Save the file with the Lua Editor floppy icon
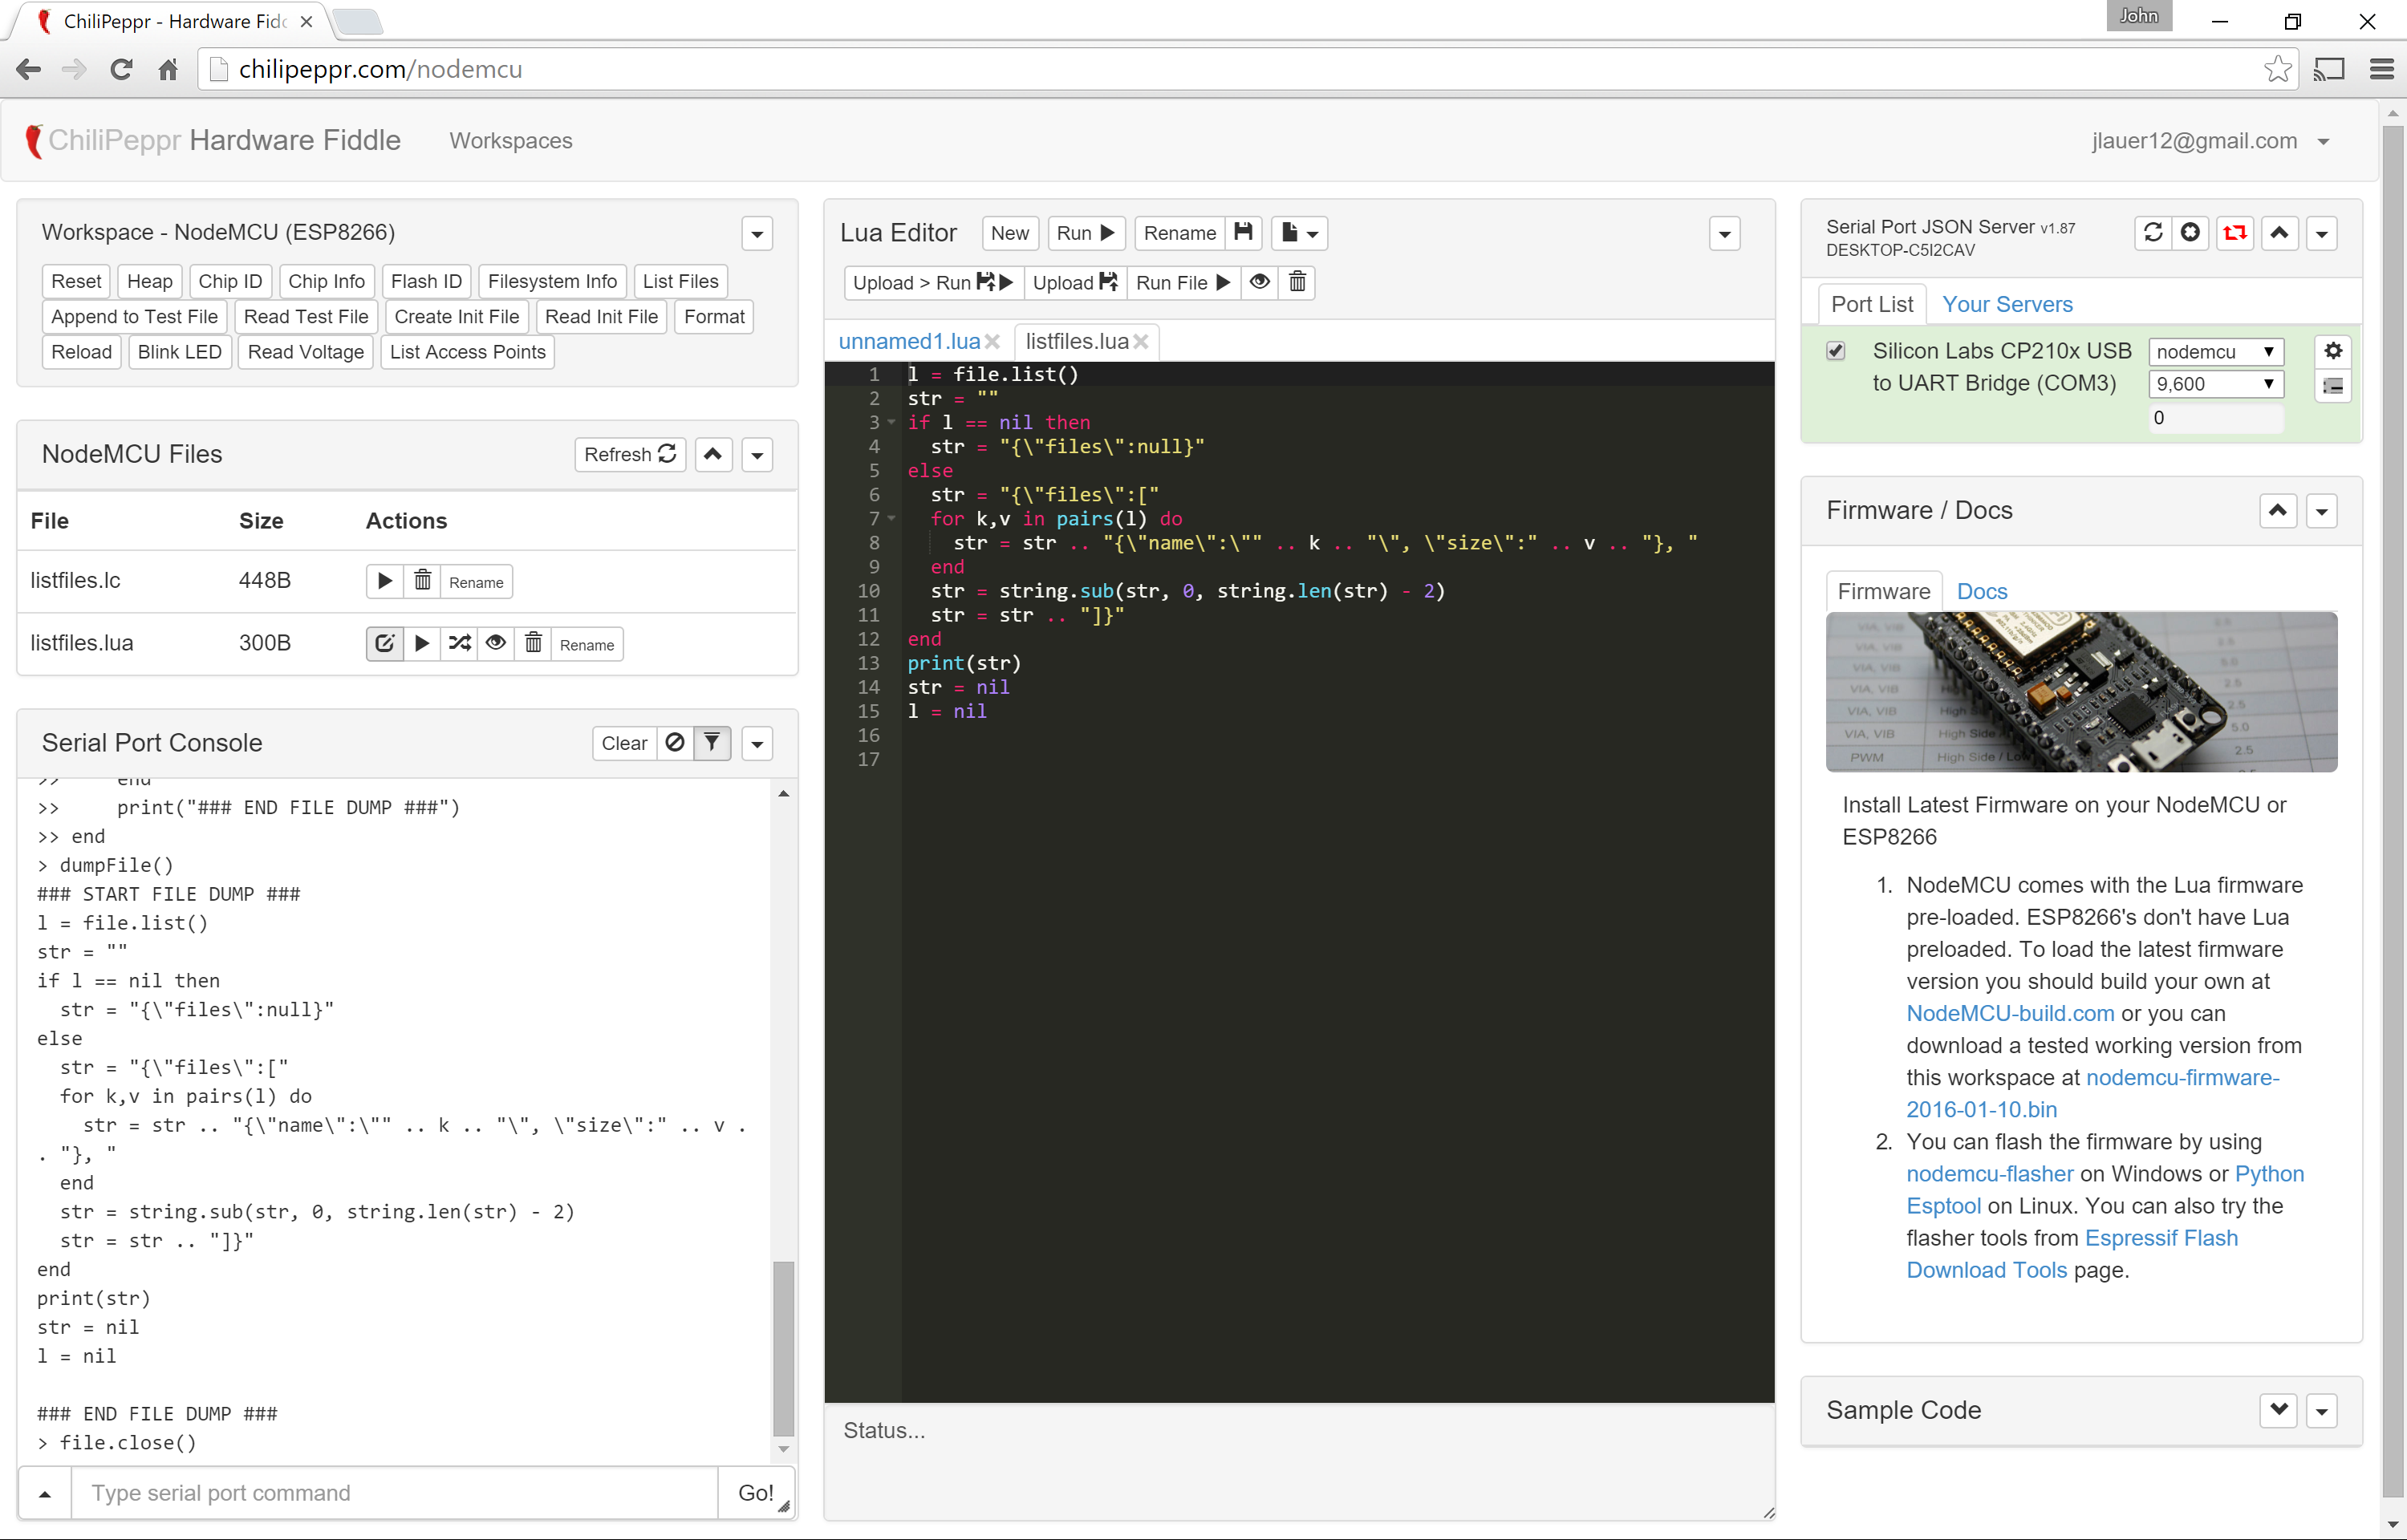This screenshot has width=2407, height=1540. [1243, 233]
